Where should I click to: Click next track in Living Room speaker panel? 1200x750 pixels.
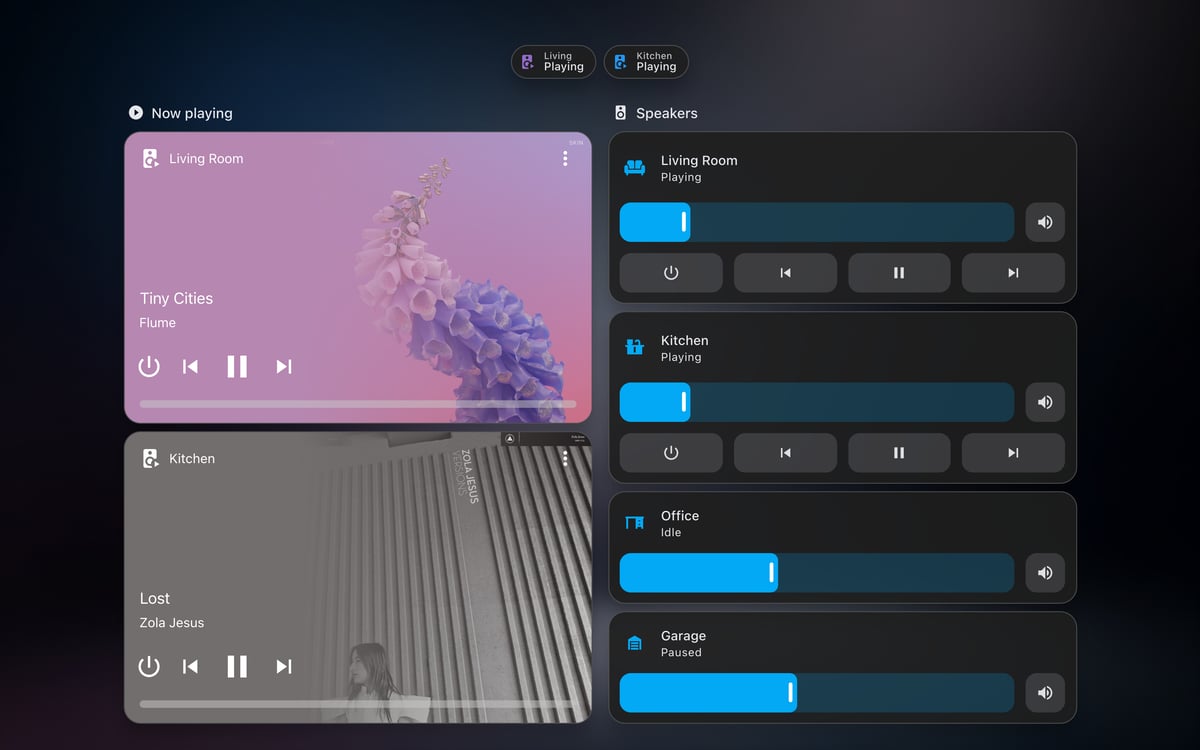tap(1013, 272)
